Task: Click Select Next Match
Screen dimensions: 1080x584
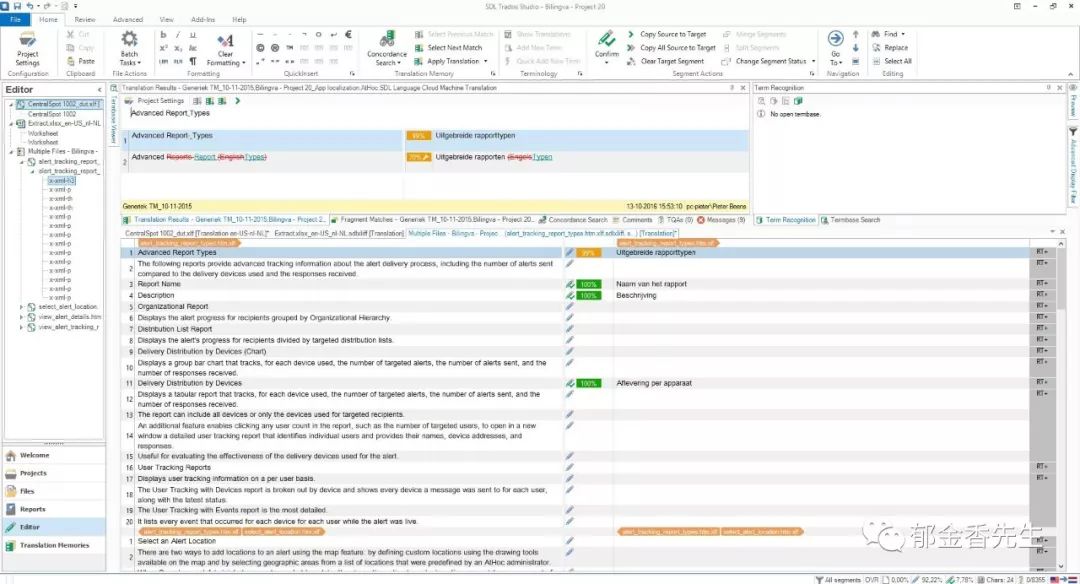Action: coord(448,48)
